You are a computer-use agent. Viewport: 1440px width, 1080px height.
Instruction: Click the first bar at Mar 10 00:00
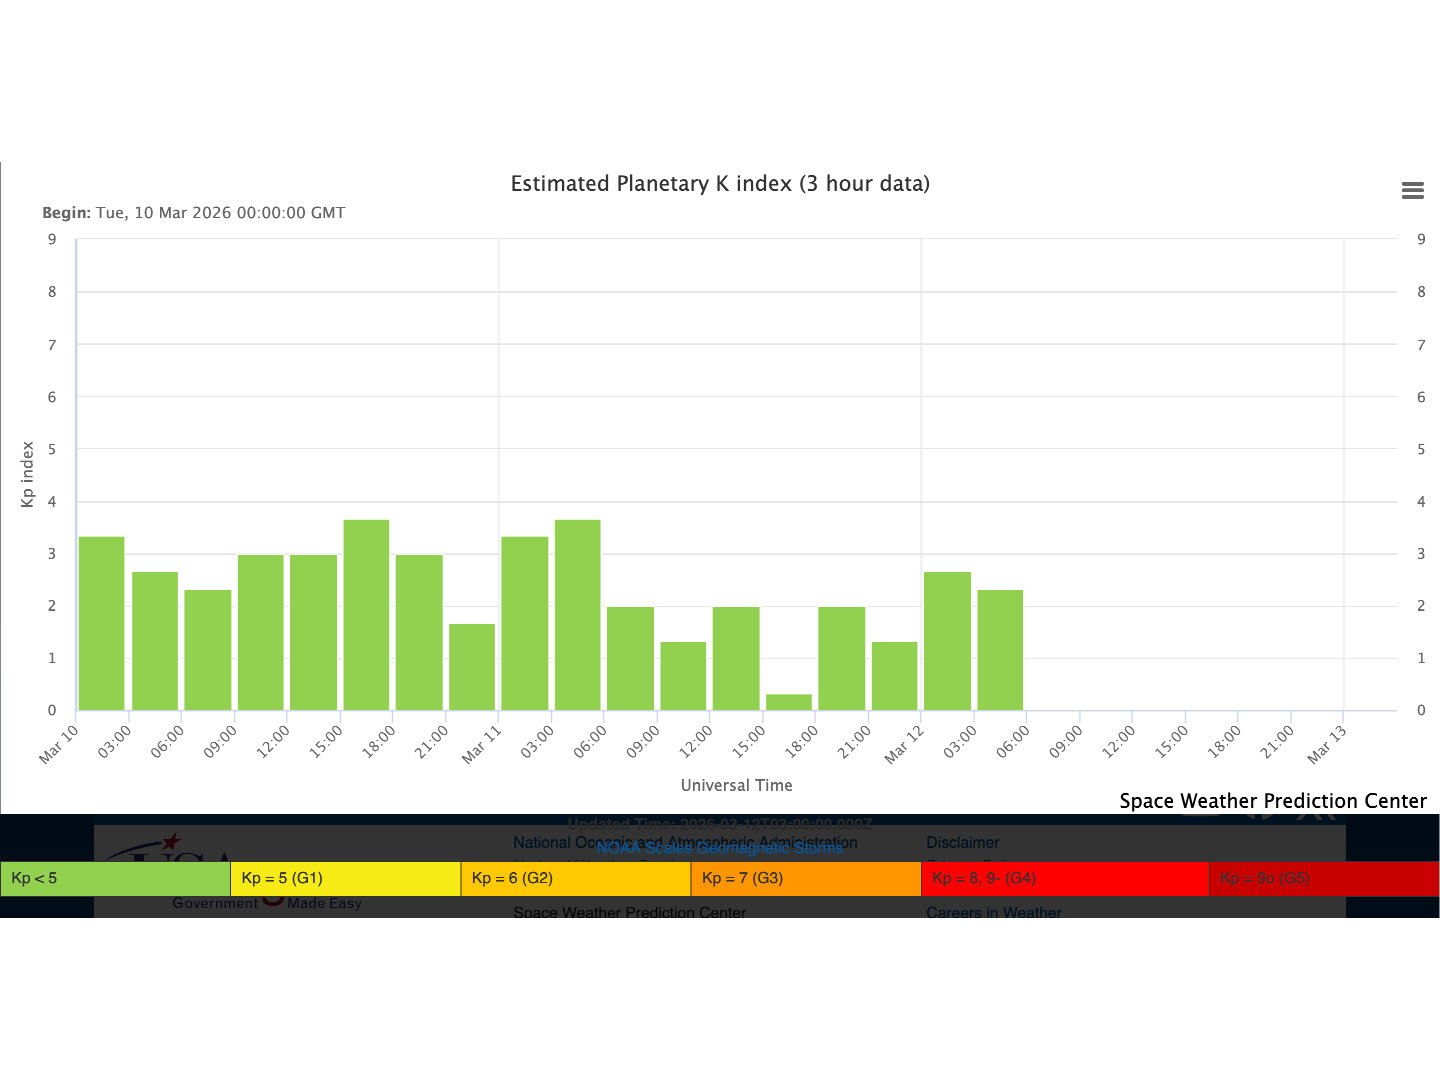[102, 624]
